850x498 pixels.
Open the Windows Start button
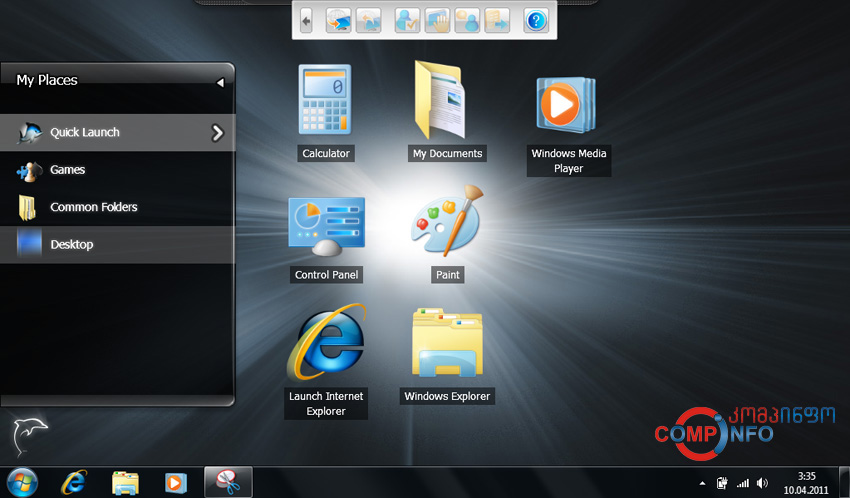(x=22, y=482)
